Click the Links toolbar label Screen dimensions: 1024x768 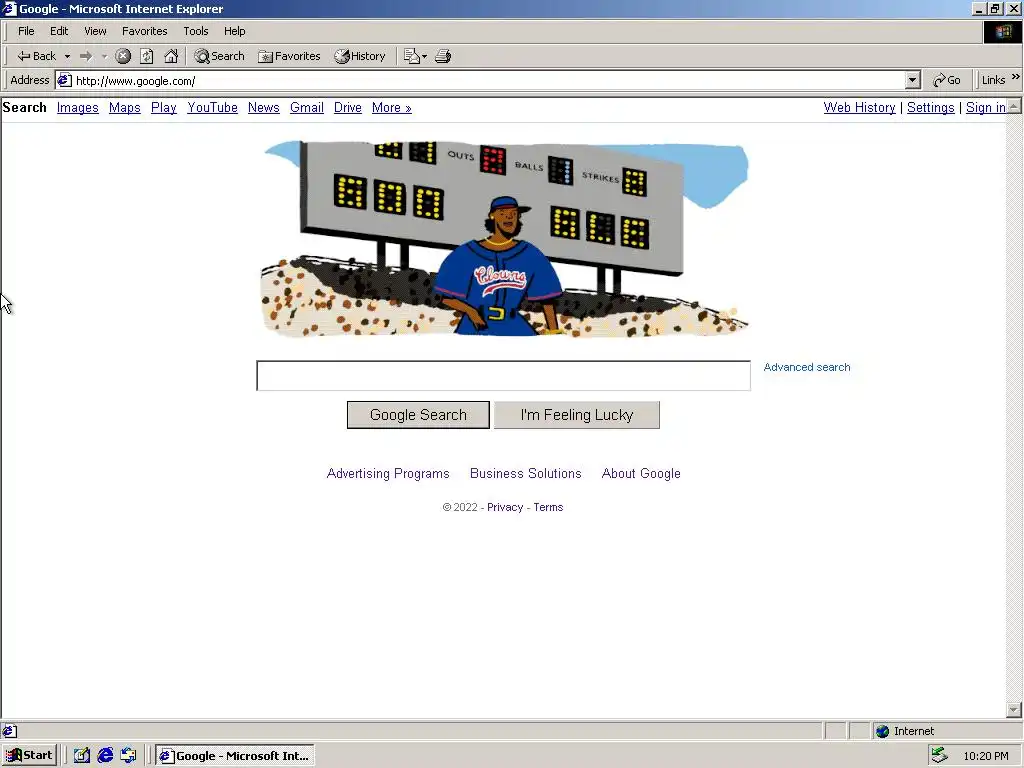click(993, 80)
